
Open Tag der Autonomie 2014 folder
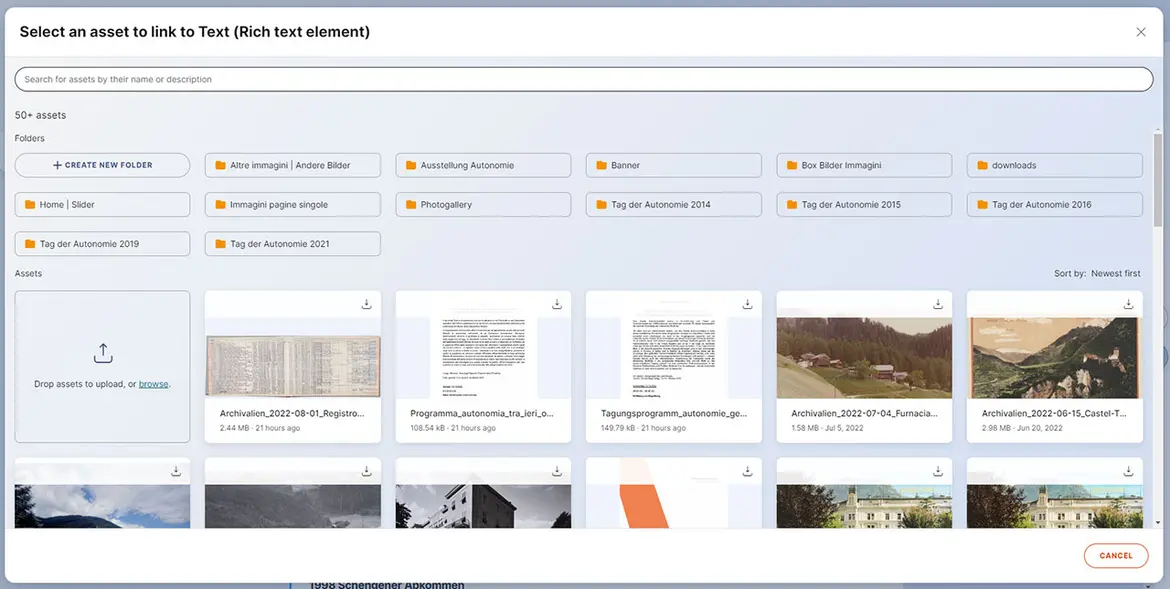673,205
